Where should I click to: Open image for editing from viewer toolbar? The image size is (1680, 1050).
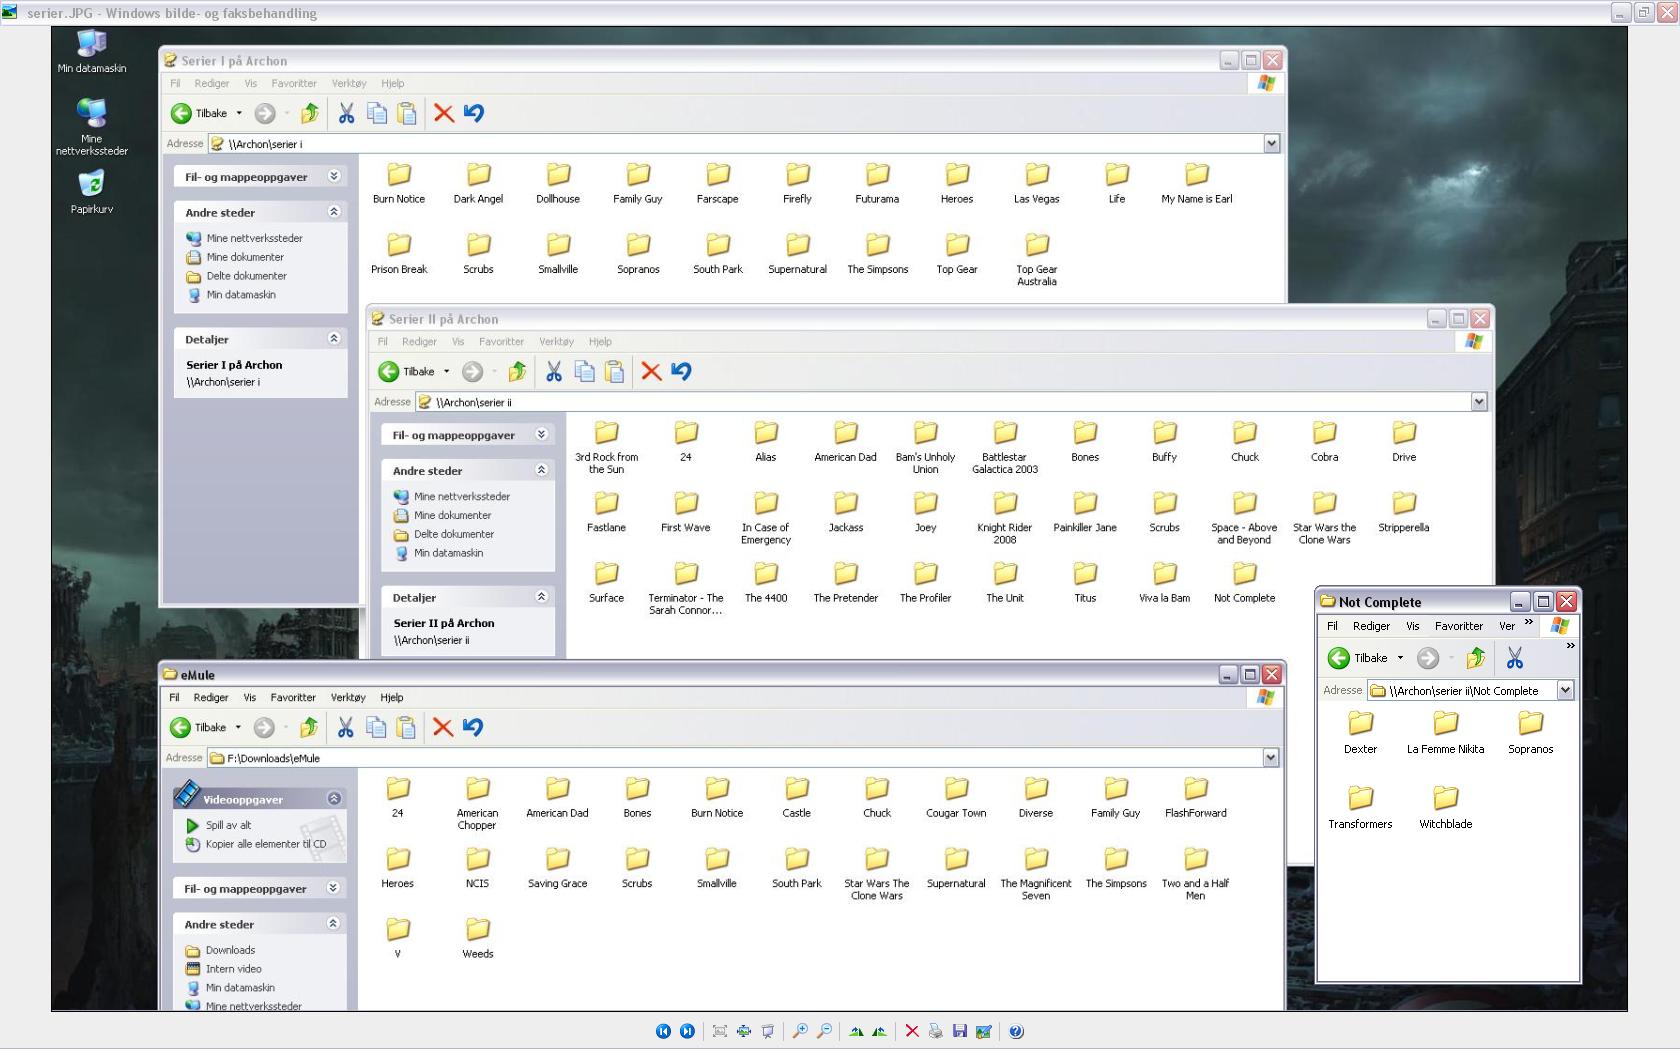(x=984, y=1031)
